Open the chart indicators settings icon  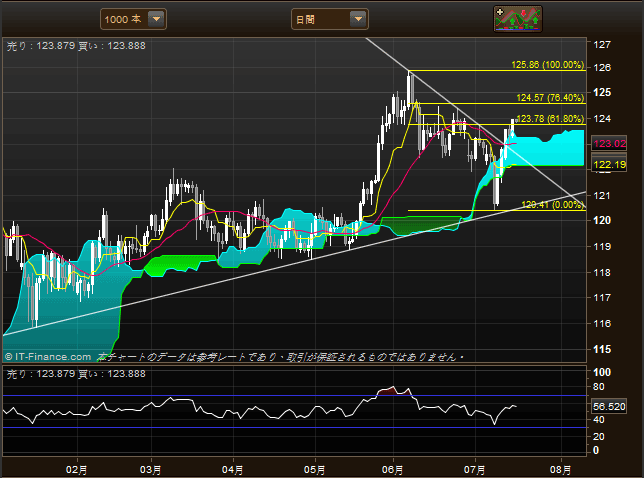[x=518, y=19]
